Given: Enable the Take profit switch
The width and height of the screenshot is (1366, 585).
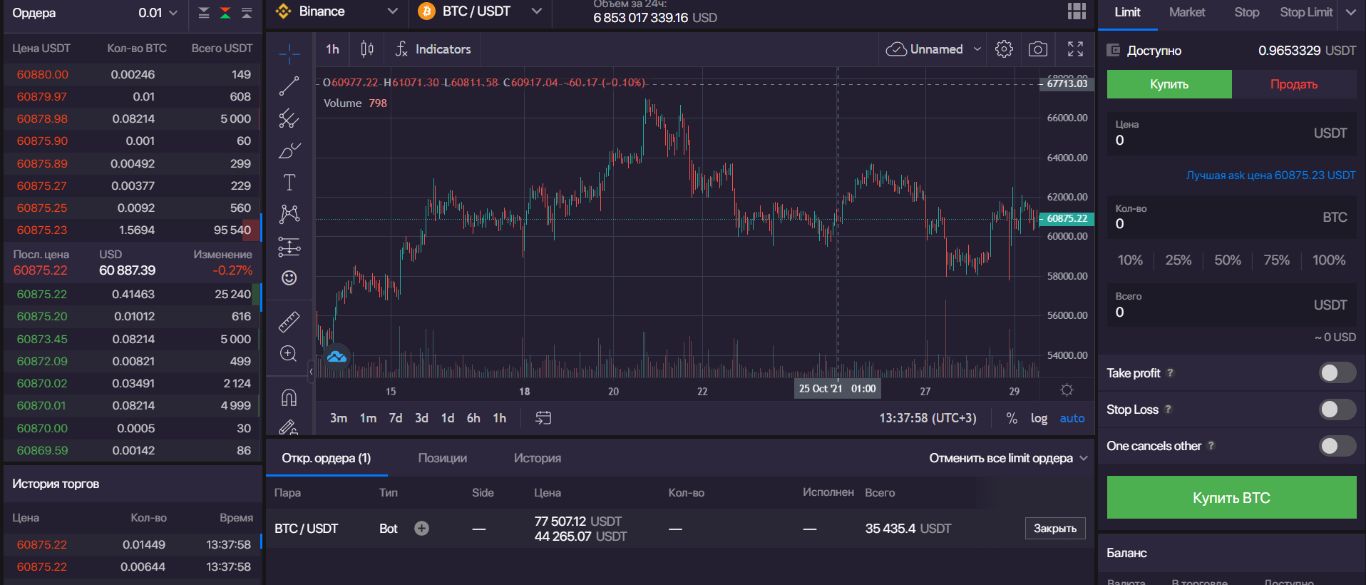Looking at the screenshot, I should (x=1337, y=373).
